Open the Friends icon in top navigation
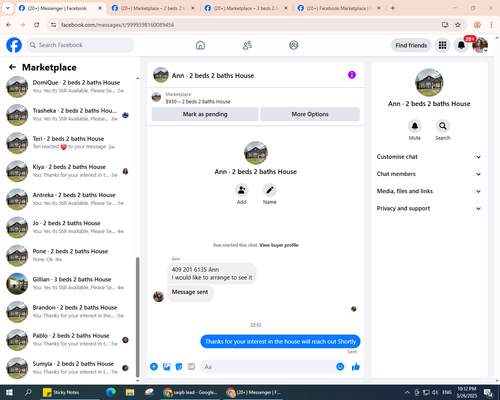The height and width of the screenshot is (400, 500). [247, 45]
